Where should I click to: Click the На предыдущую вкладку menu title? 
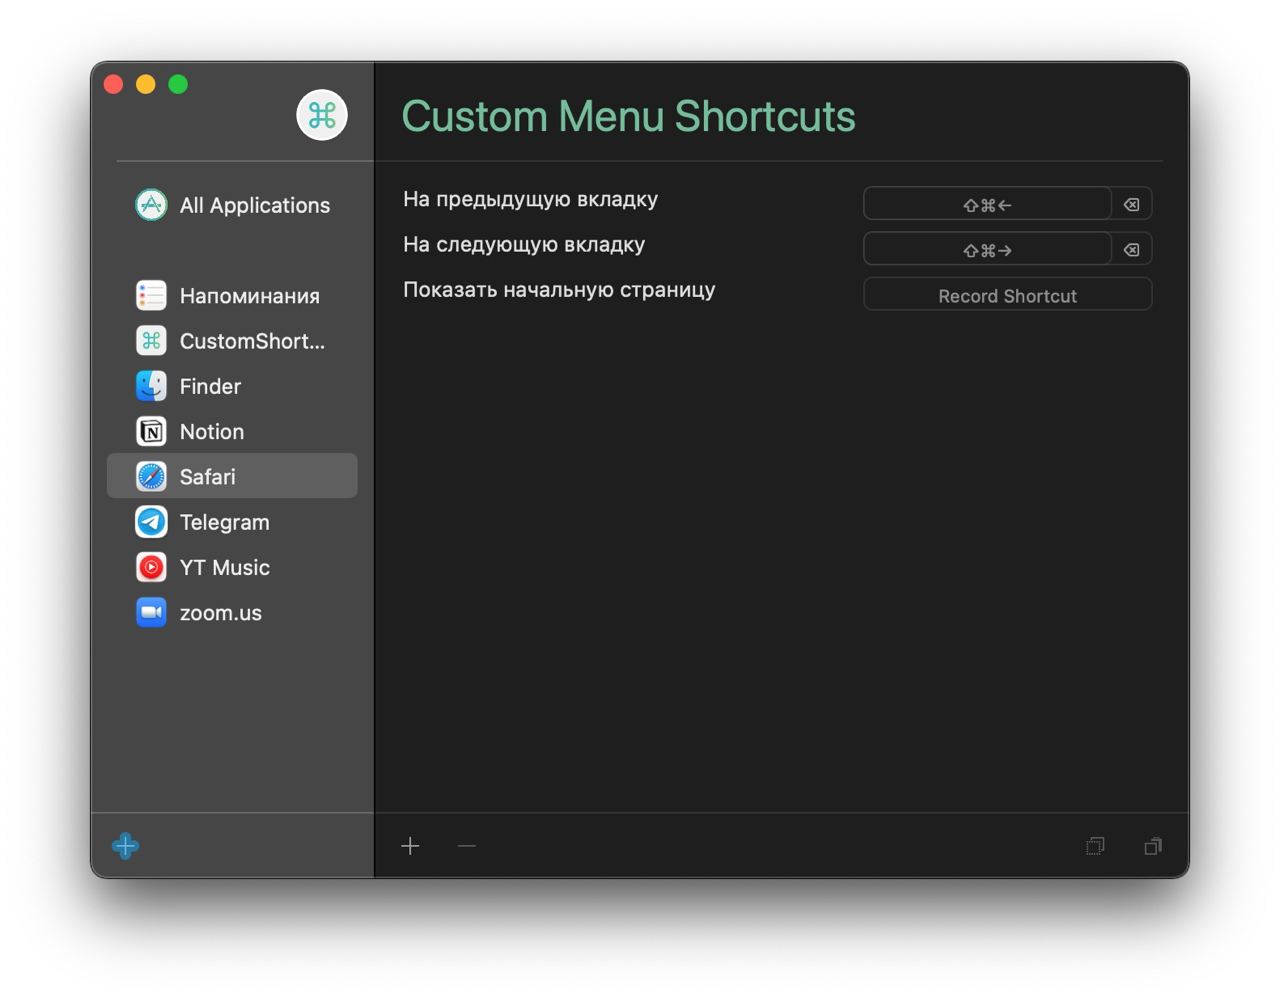530,200
